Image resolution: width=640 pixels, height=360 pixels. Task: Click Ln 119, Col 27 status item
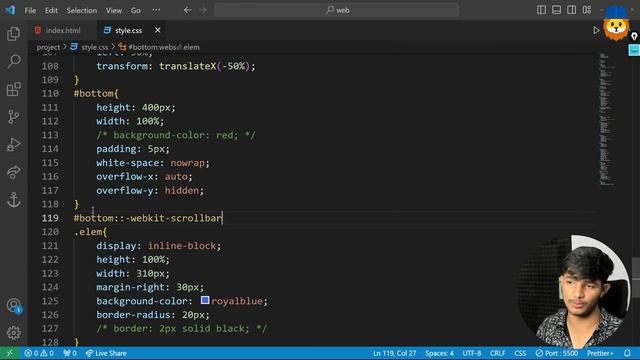tap(394, 353)
